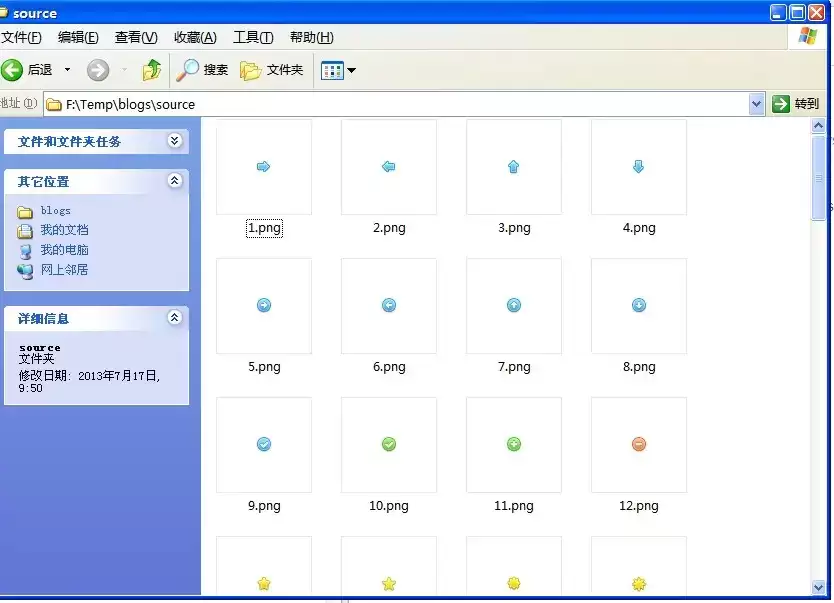Click the green Back arrow icon
This screenshot has width=834, height=603.
click(x=12, y=70)
